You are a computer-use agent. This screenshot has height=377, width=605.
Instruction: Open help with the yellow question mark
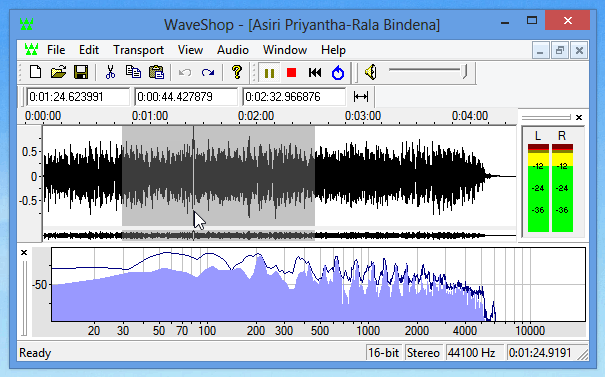(237, 72)
